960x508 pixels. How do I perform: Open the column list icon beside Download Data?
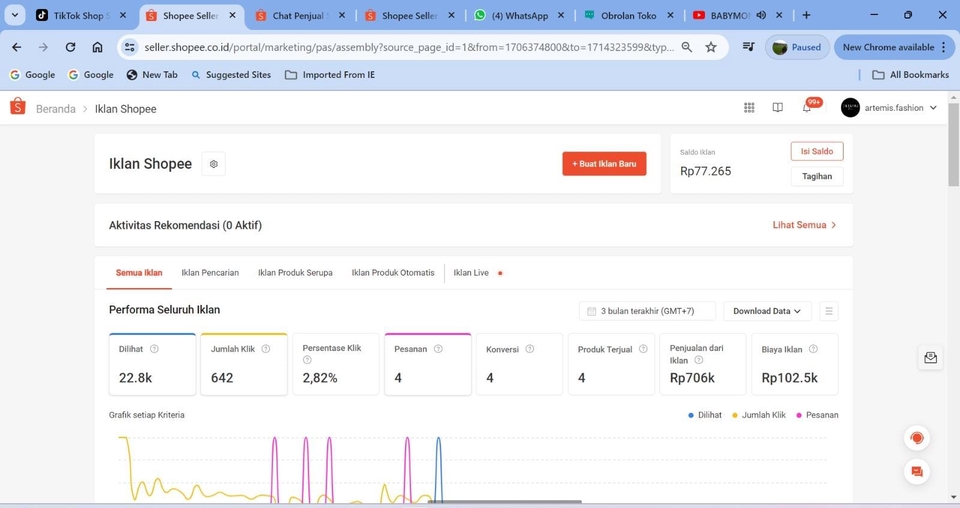pos(829,311)
